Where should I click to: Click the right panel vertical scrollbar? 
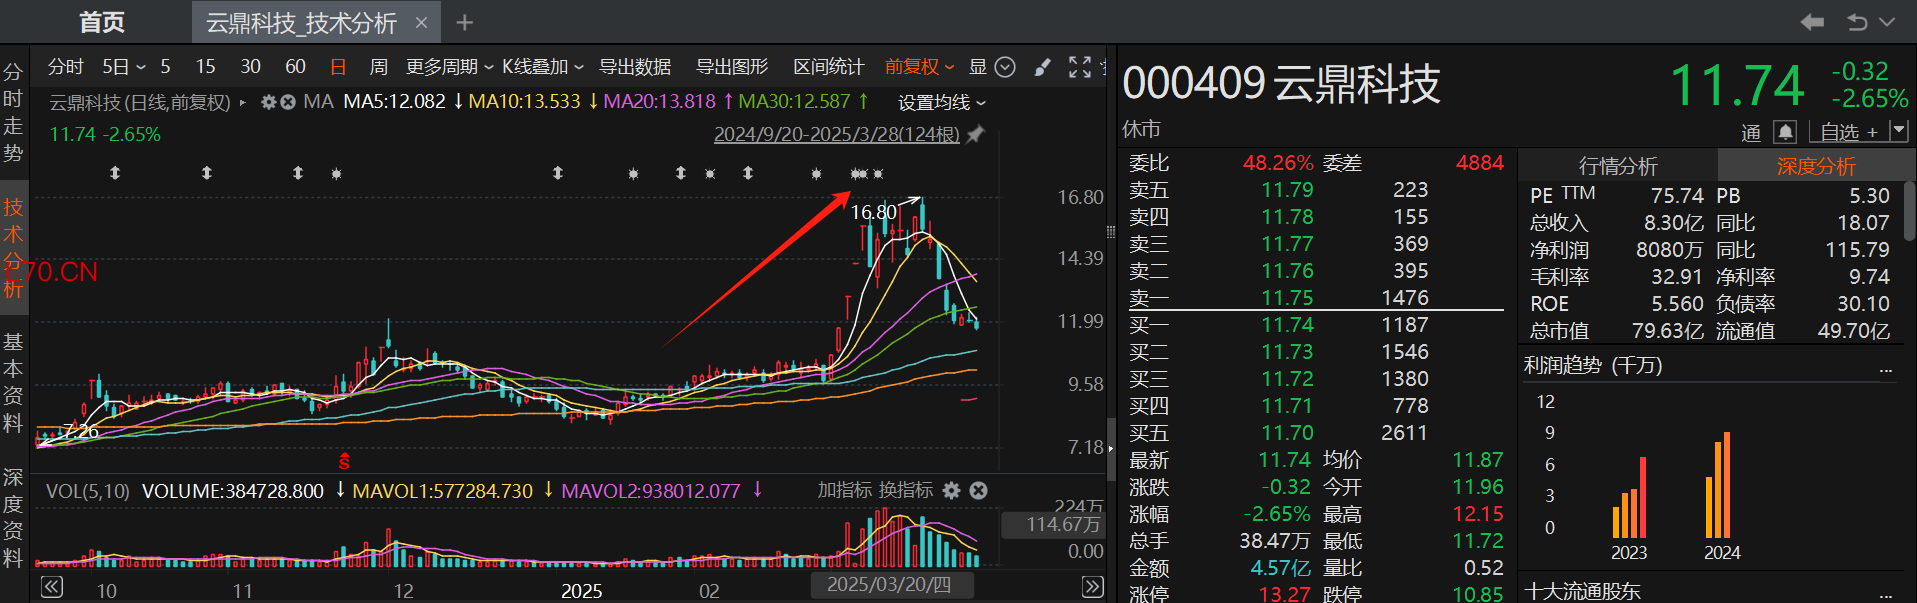click(x=1910, y=210)
